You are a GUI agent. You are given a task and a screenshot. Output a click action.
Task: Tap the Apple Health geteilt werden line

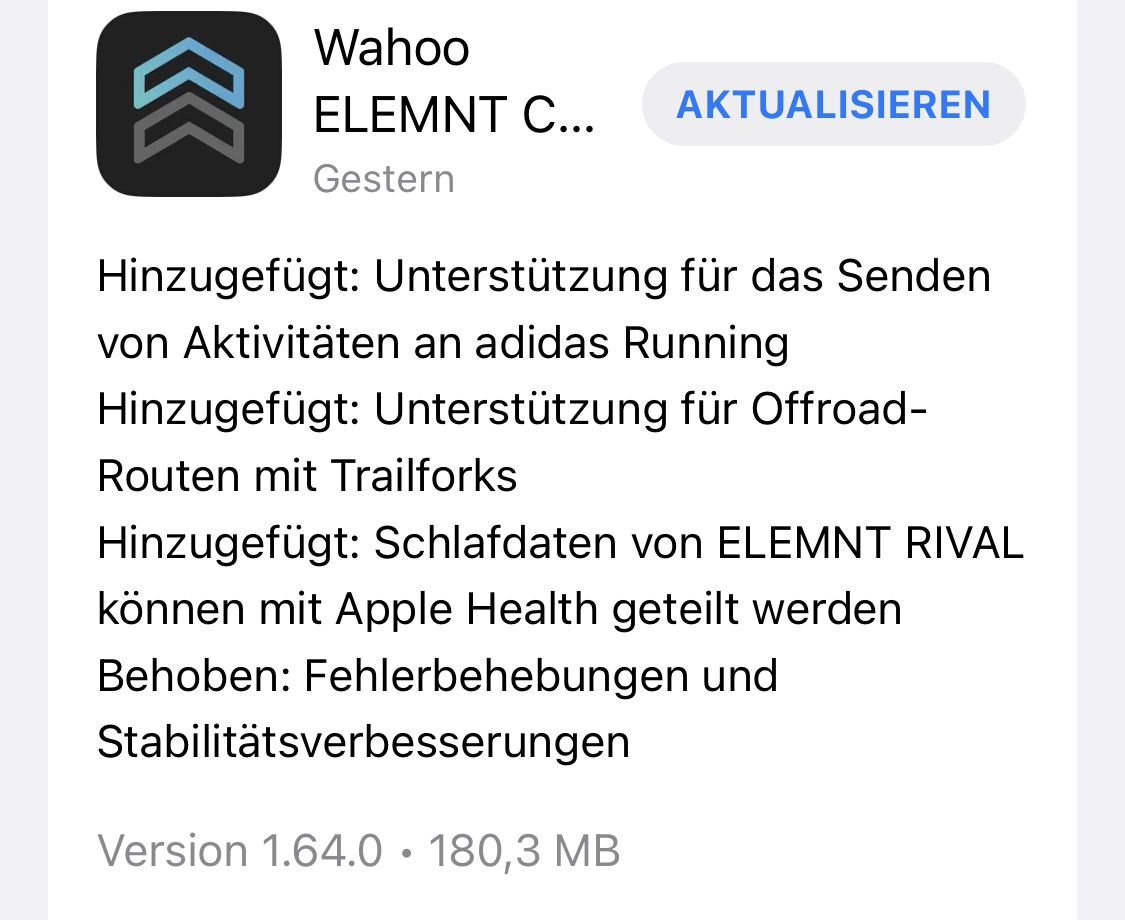499,609
